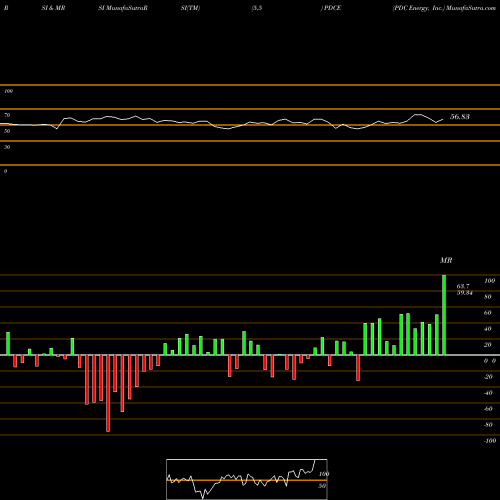Click the 'SI(TM)' header text
500x500 pixels.
190,8
